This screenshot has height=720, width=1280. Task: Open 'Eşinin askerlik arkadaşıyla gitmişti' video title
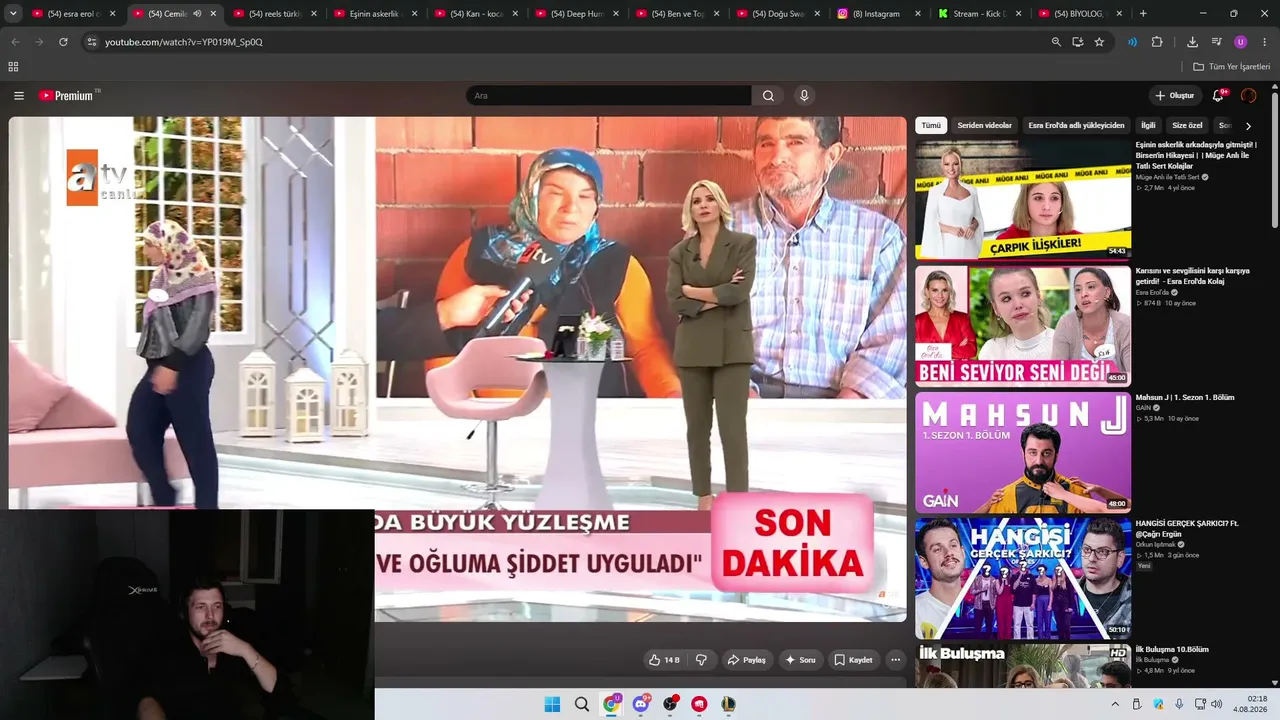point(1196,155)
